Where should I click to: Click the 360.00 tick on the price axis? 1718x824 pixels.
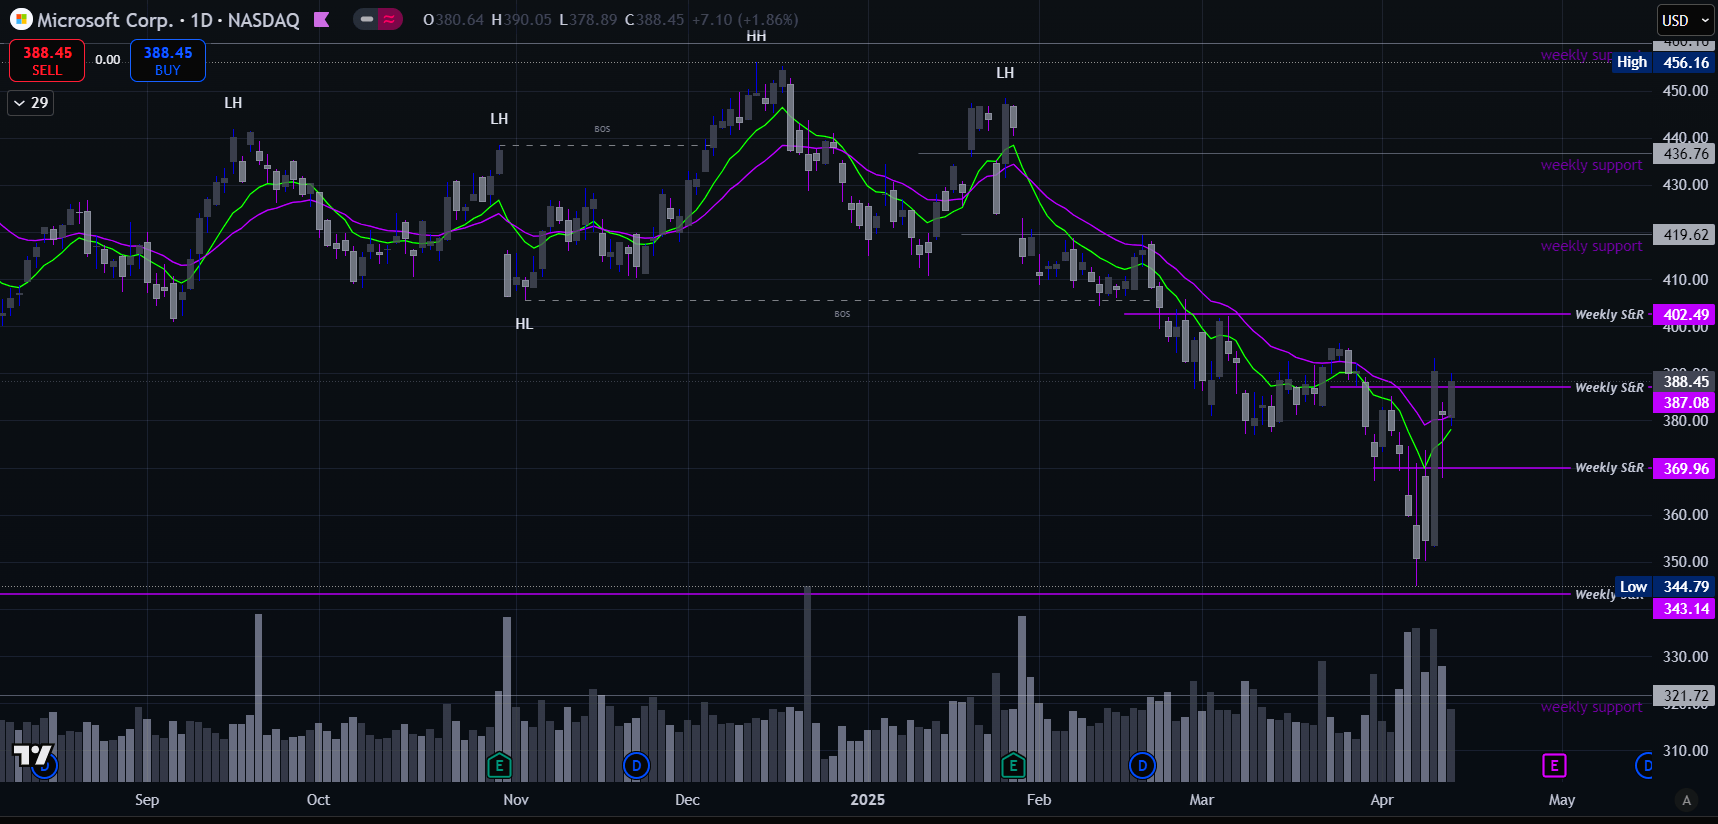[x=1686, y=515]
